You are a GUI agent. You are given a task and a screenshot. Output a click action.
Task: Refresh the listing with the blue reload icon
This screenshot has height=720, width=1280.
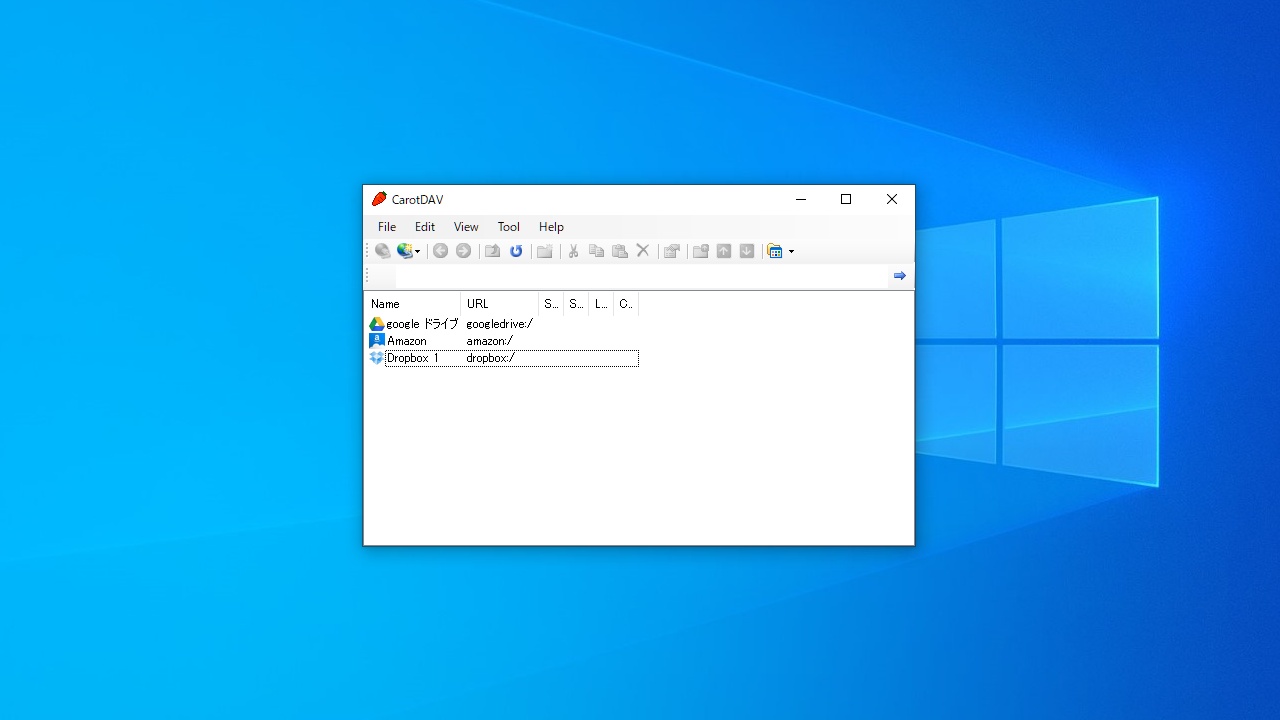click(x=516, y=251)
